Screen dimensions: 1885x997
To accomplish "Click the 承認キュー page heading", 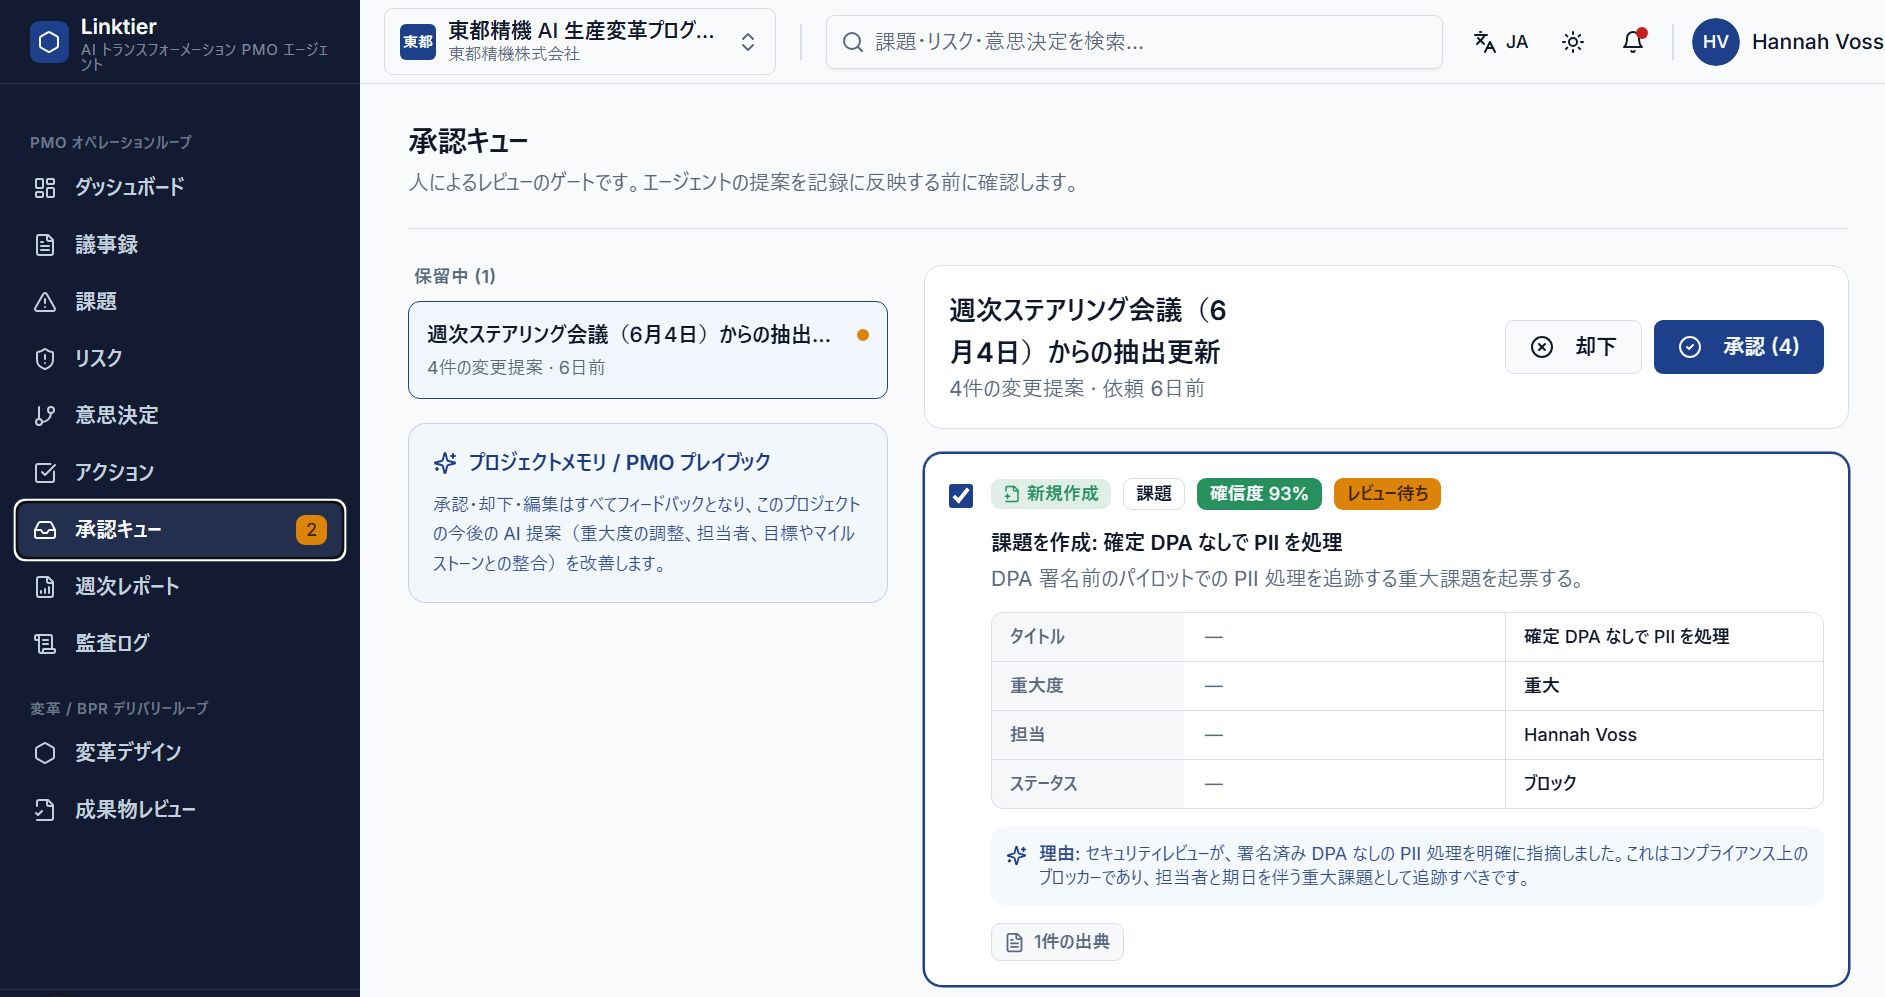I will click(x=468, y=142).
